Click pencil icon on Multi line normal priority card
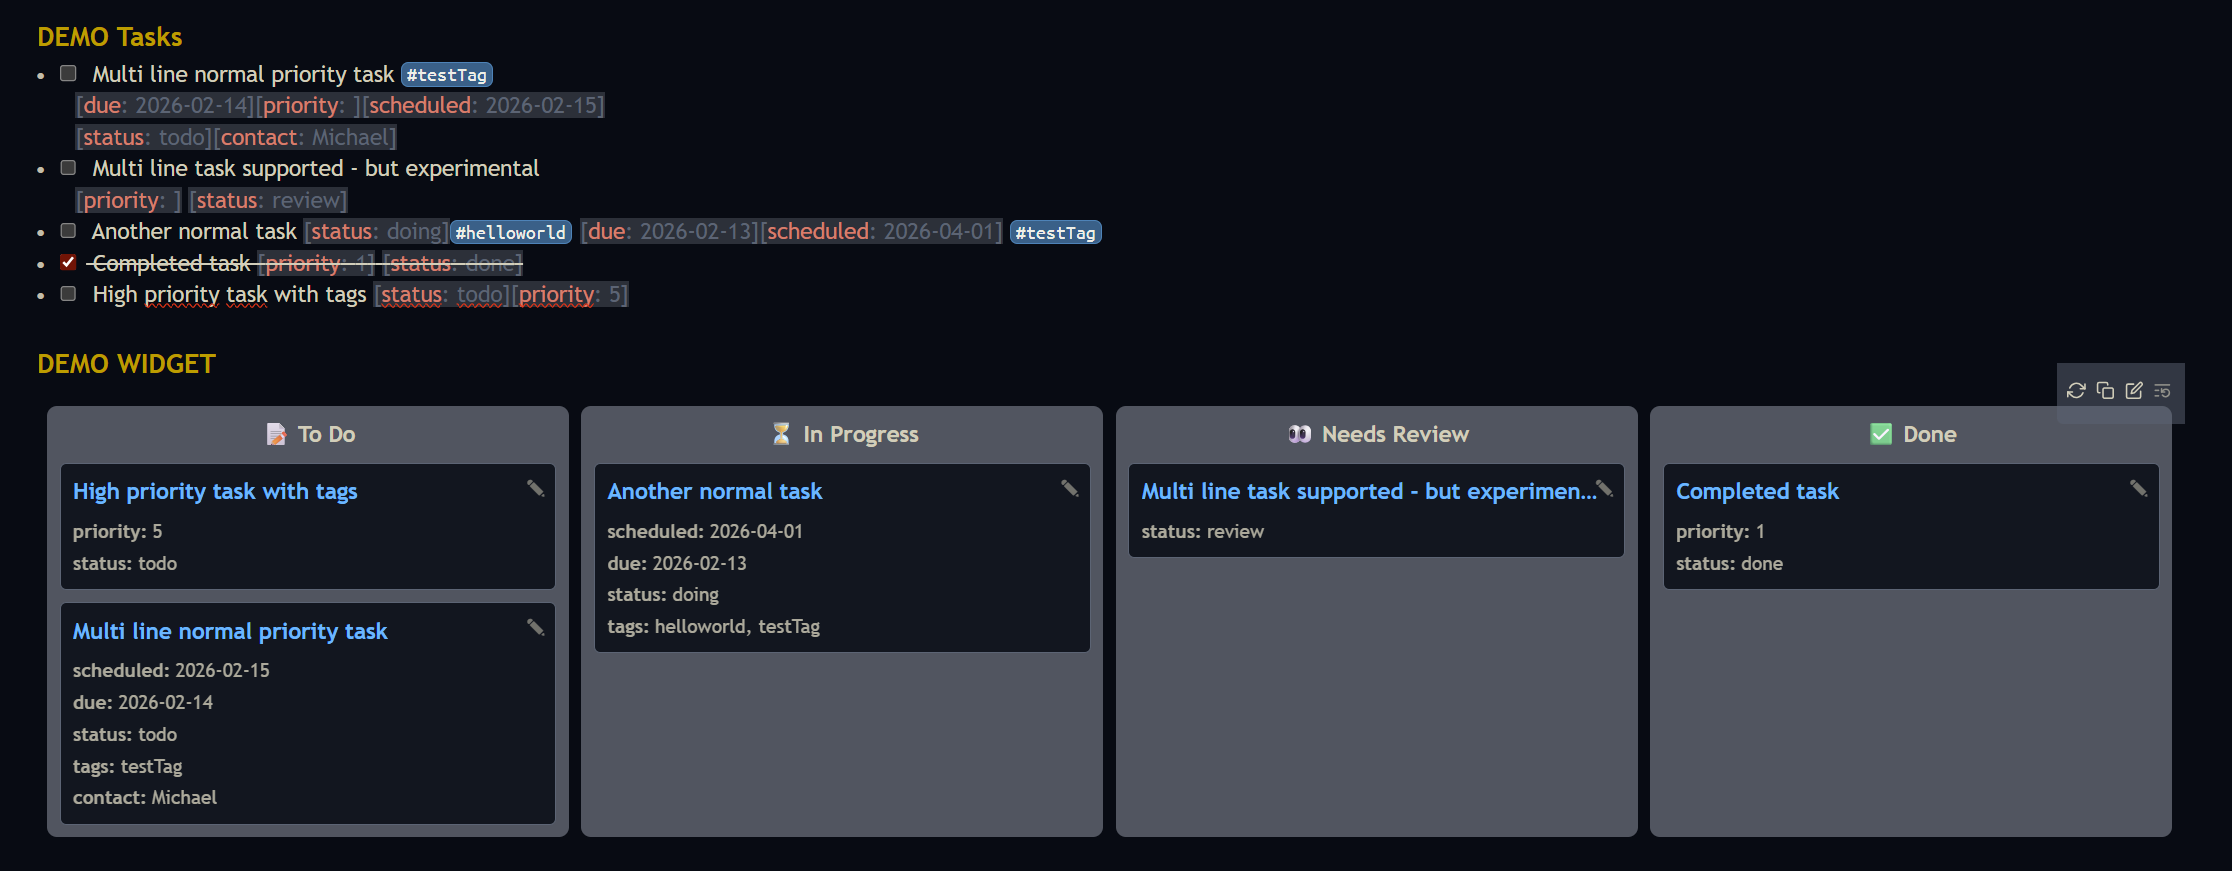 click(x=536, y=627)
